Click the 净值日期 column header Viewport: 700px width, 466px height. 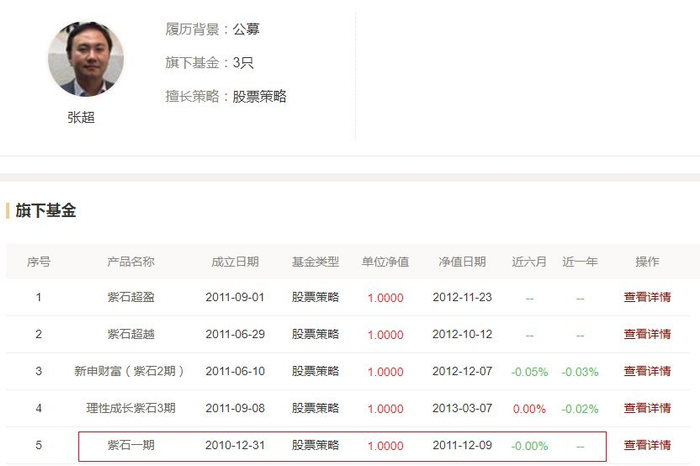[x=462, y=262]
